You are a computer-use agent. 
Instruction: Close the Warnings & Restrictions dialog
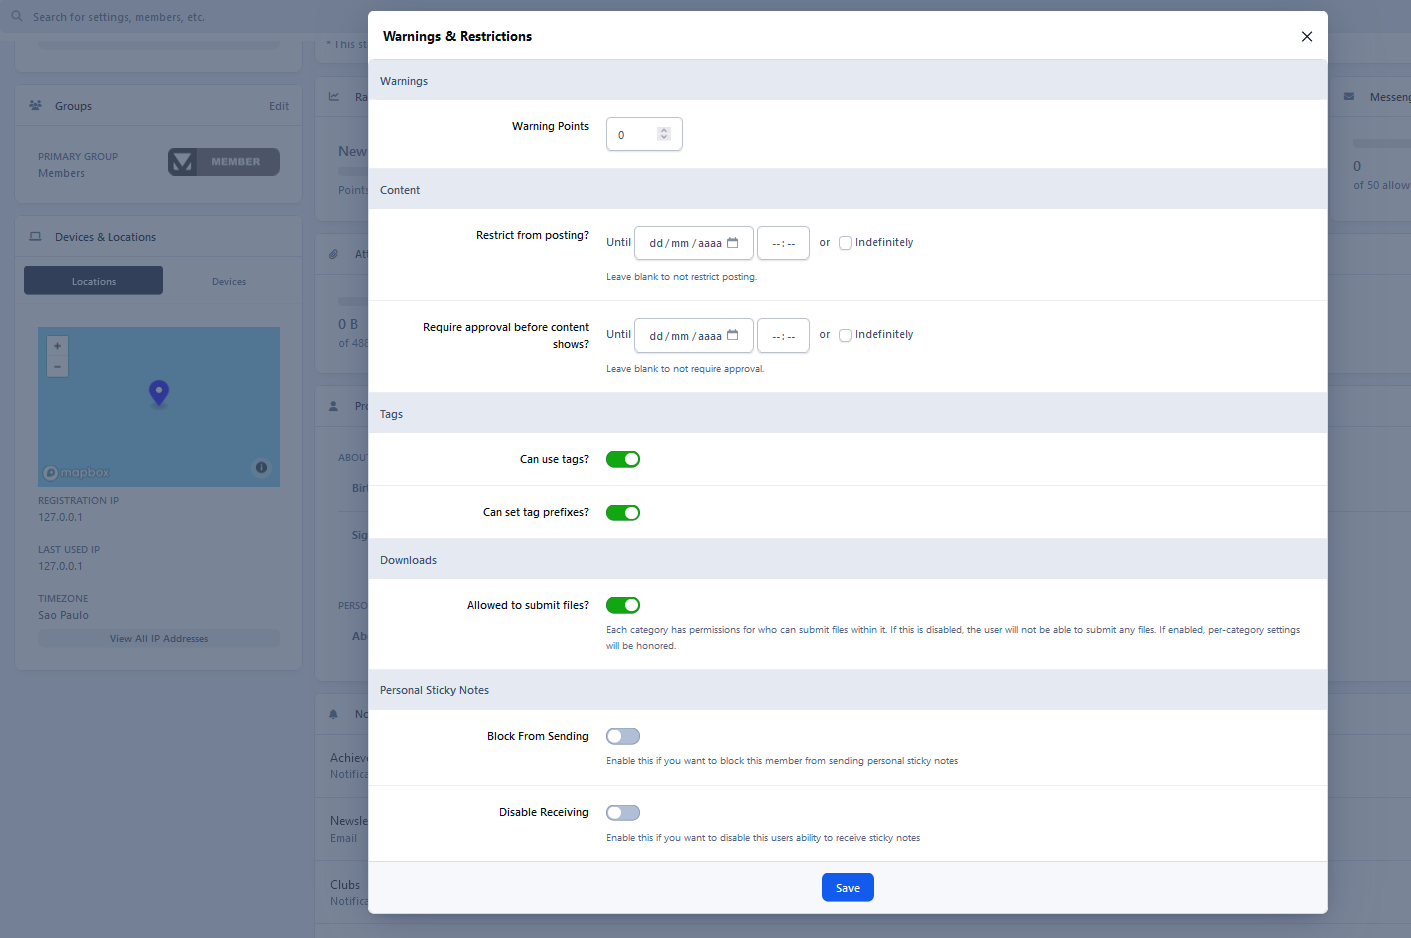coord(1306,37)
